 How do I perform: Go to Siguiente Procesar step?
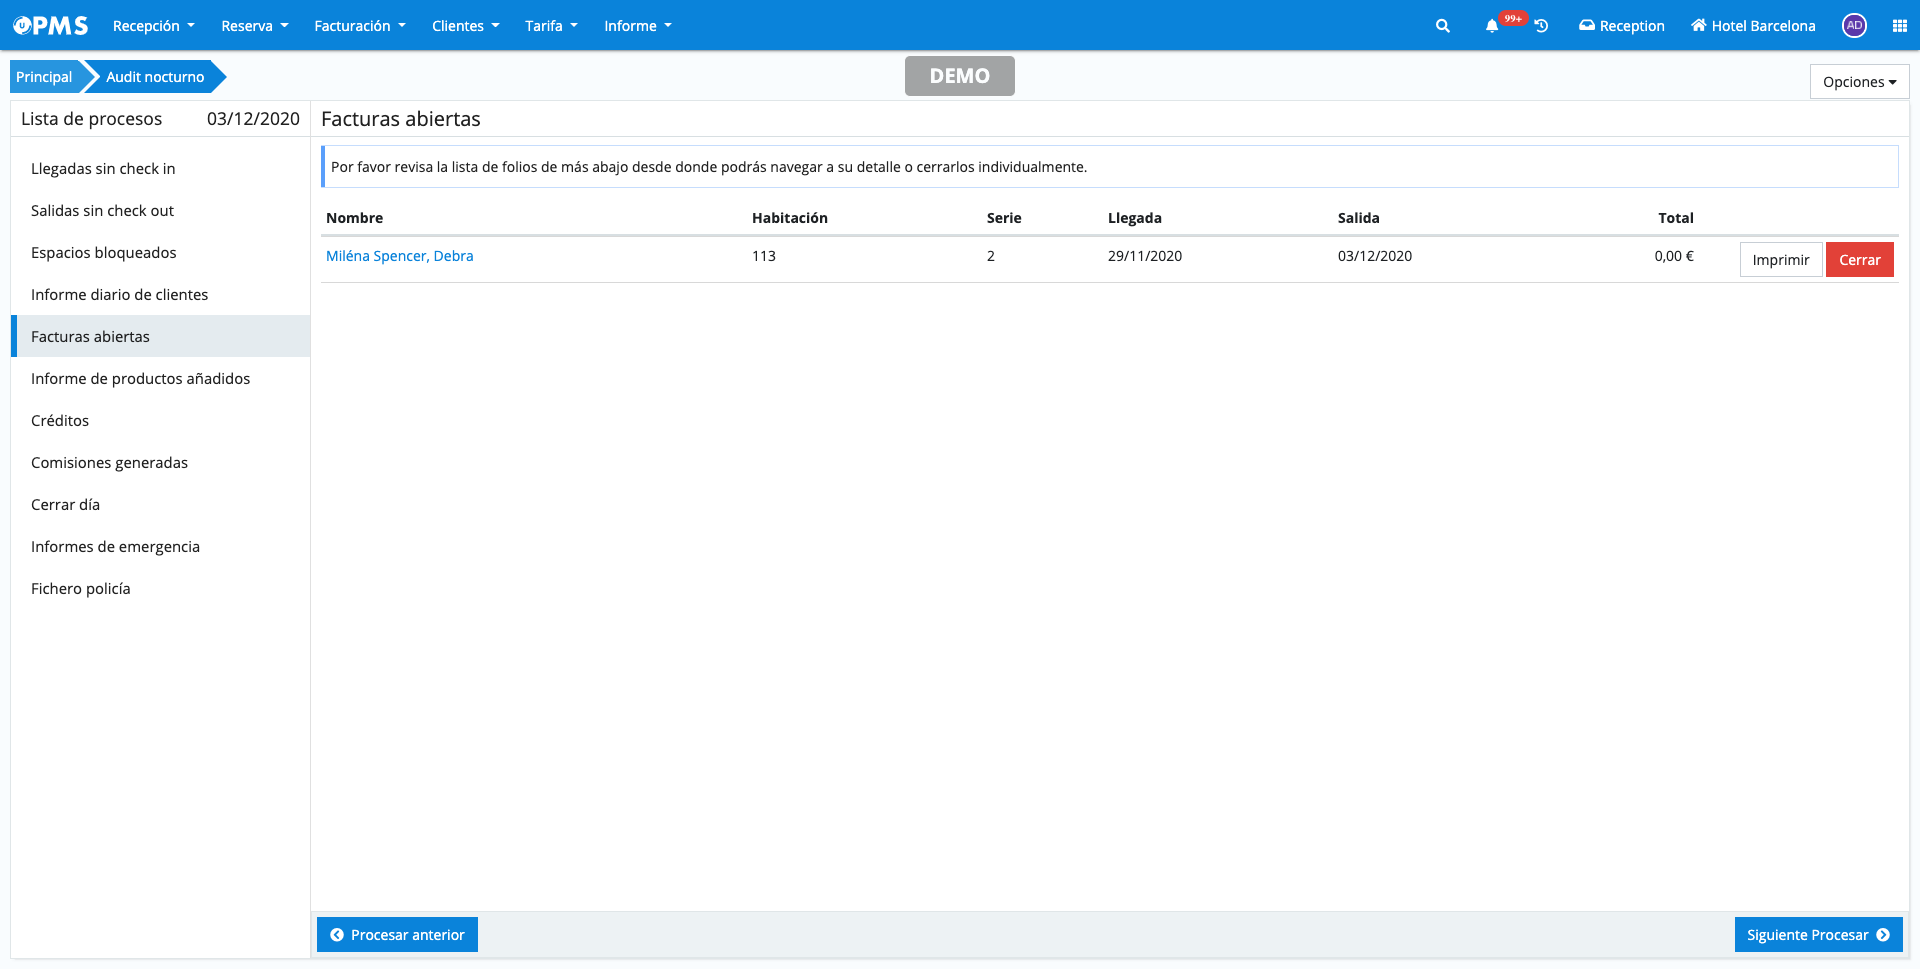point(1817,935)
